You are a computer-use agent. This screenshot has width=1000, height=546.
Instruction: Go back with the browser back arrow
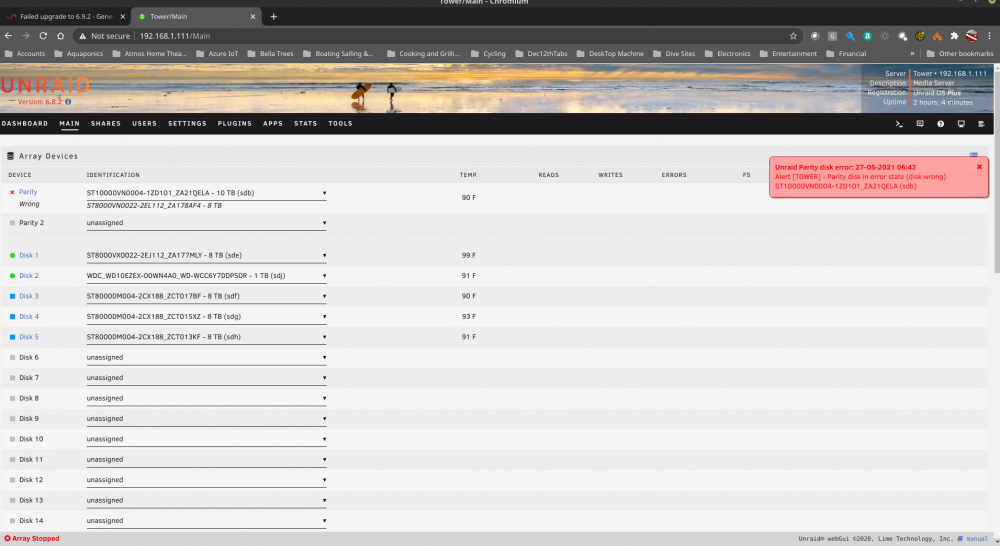[8, 36]
